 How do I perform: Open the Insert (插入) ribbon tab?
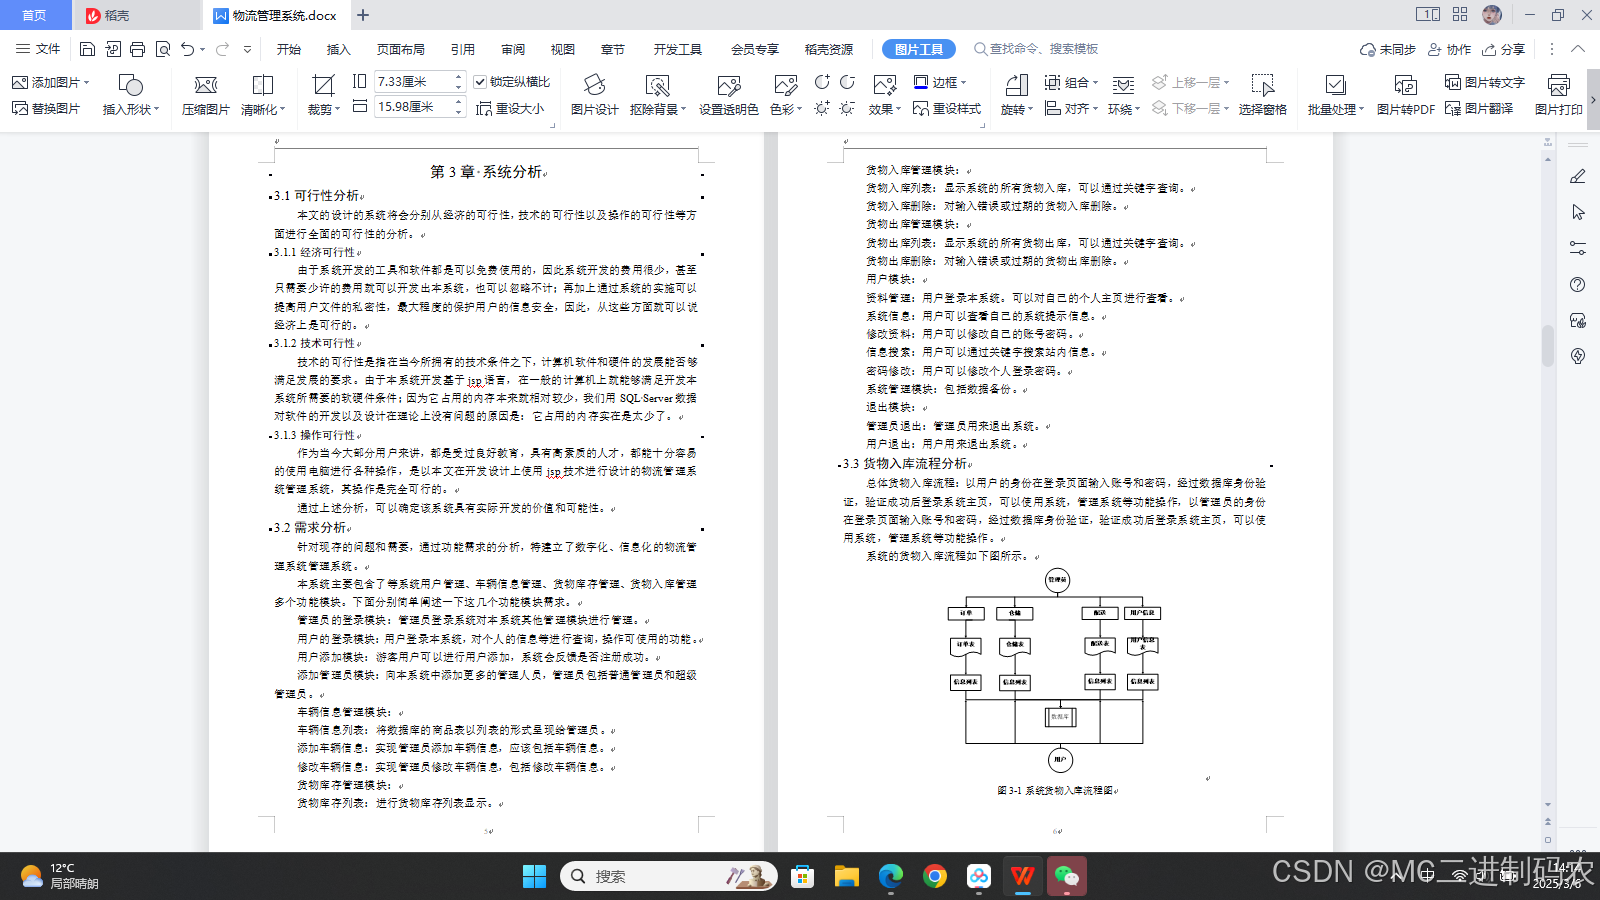[339, 49]
